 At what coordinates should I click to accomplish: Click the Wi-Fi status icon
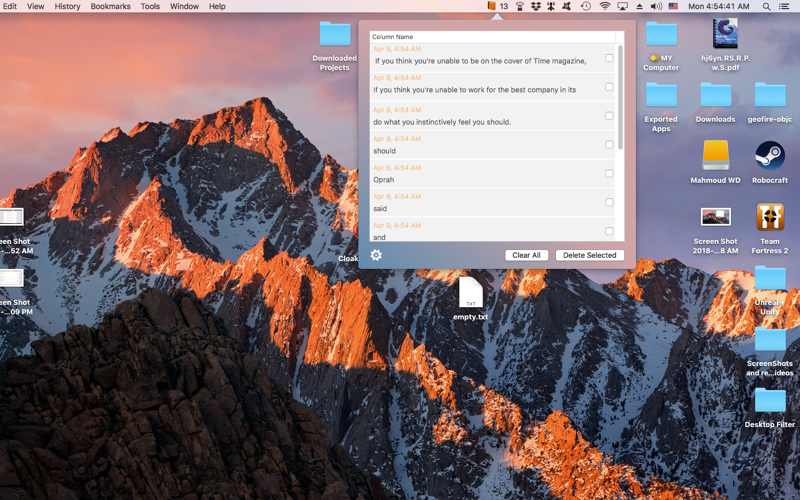tap(605, 6)
